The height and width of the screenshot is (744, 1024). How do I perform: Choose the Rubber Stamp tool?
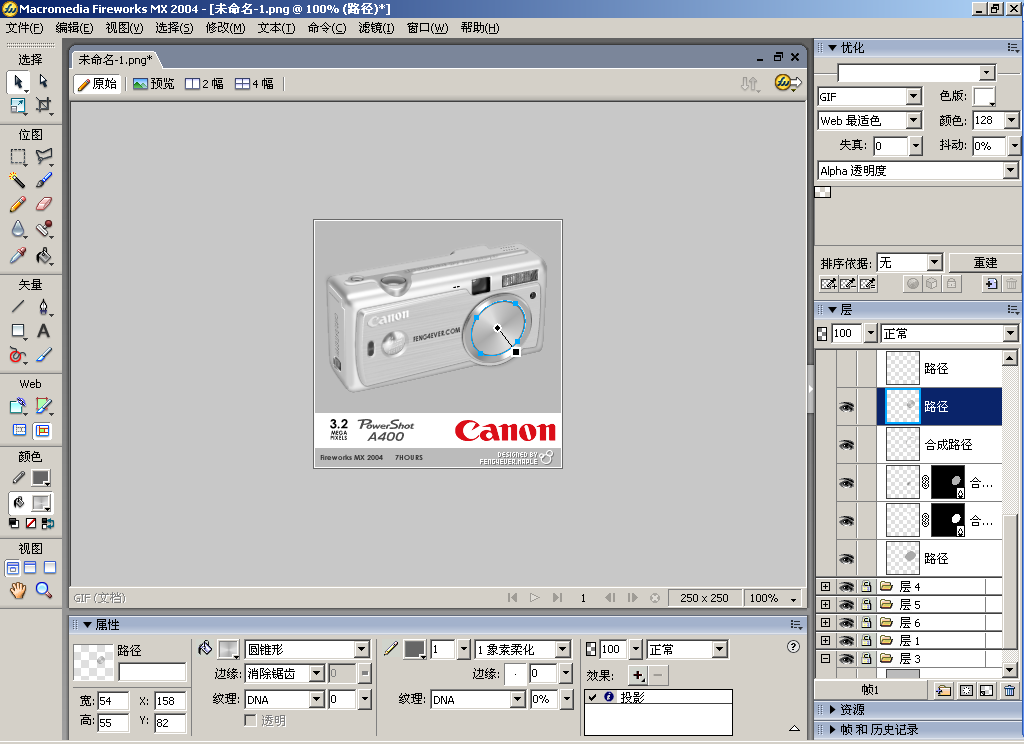[x=43, y=229]
